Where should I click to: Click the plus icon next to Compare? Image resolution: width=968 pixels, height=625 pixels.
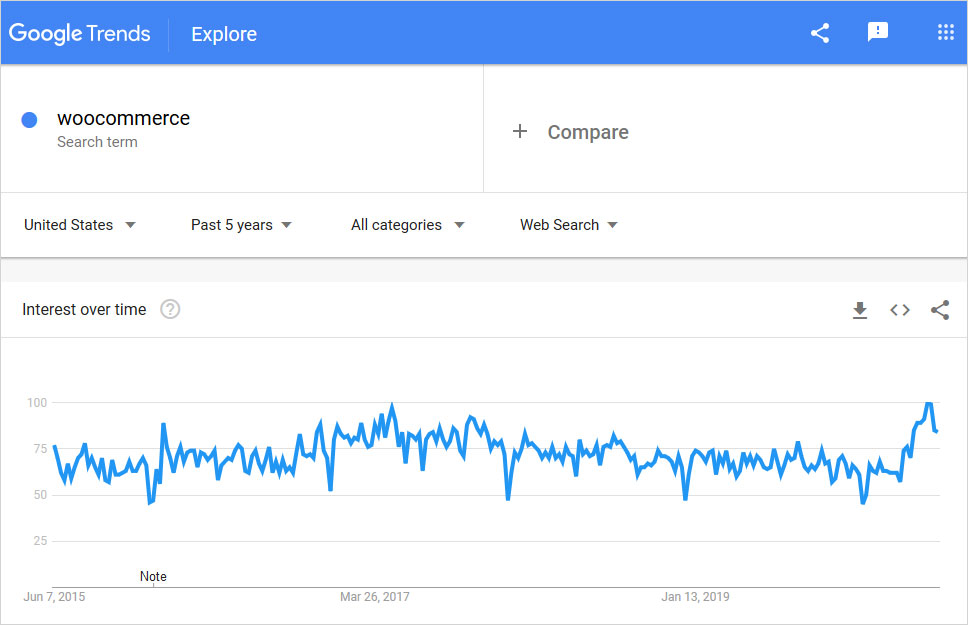point(519,132)
